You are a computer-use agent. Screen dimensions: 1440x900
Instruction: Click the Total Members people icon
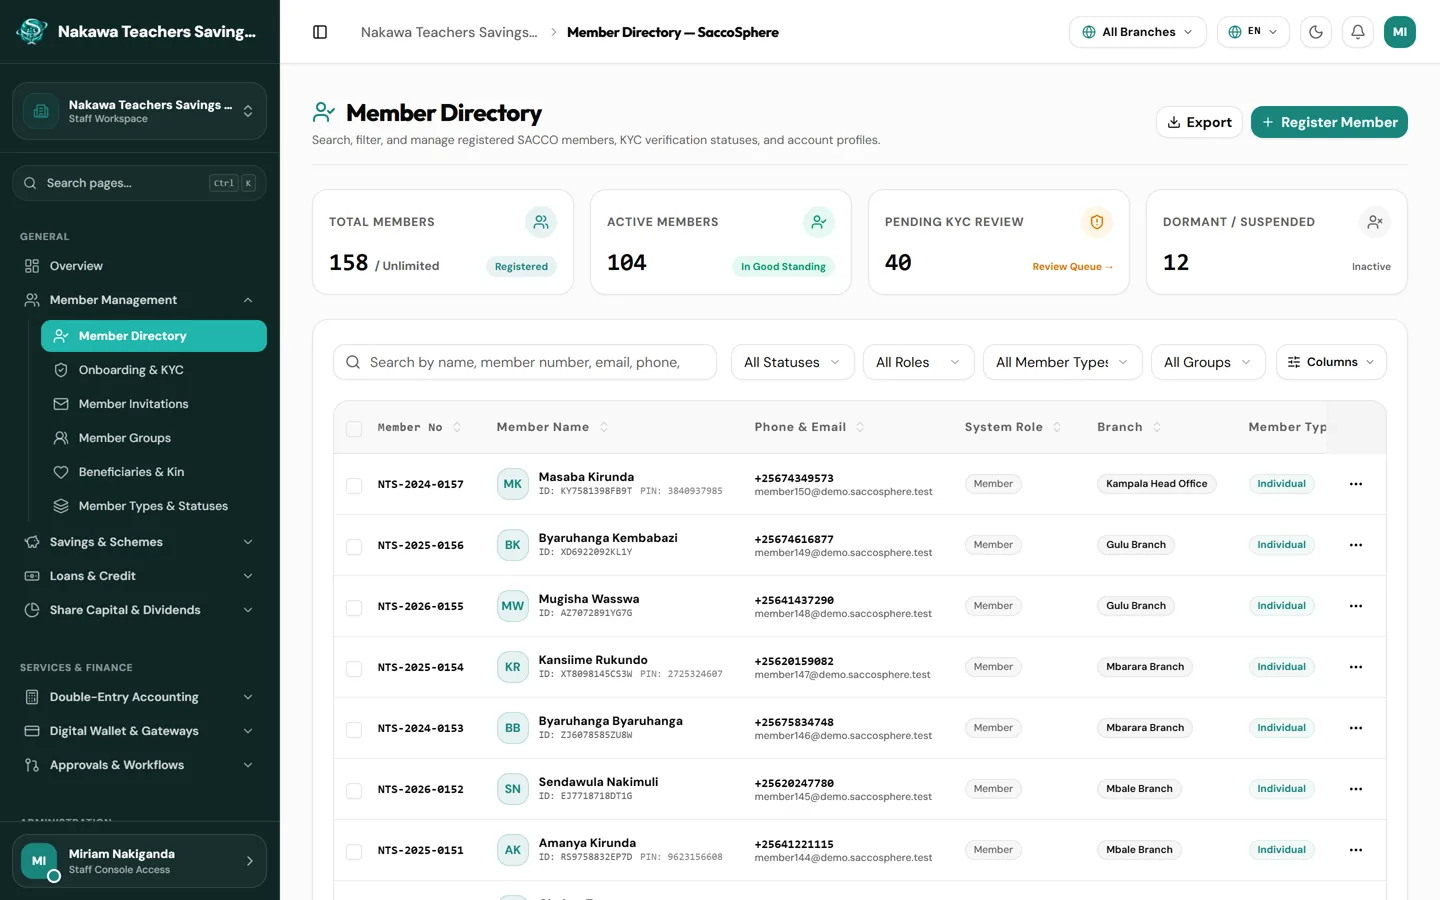541,222
